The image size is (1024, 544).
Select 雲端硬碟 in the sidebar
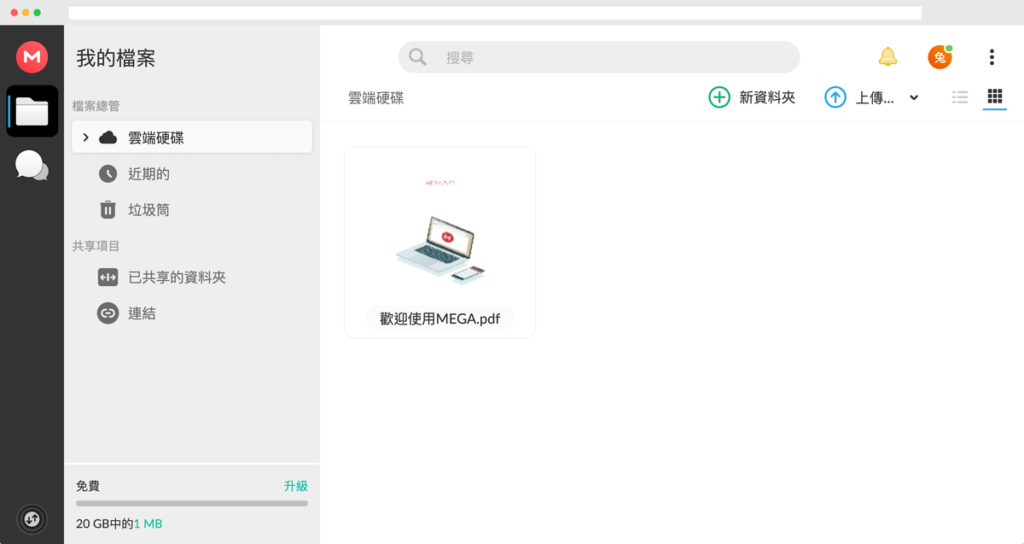click(x=192, y=137)
